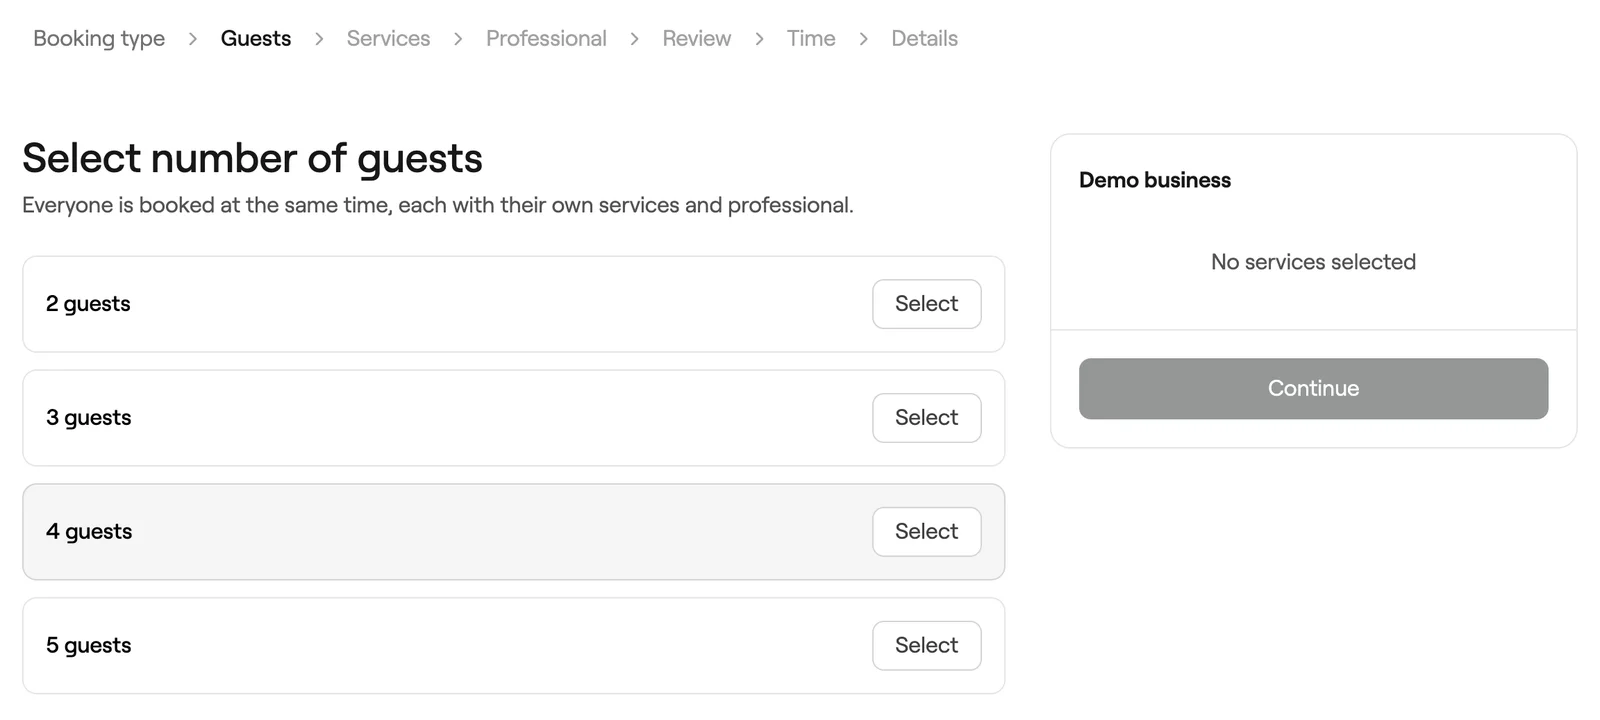
Task: Go back to Booking type step
Action: coord(99,38)
